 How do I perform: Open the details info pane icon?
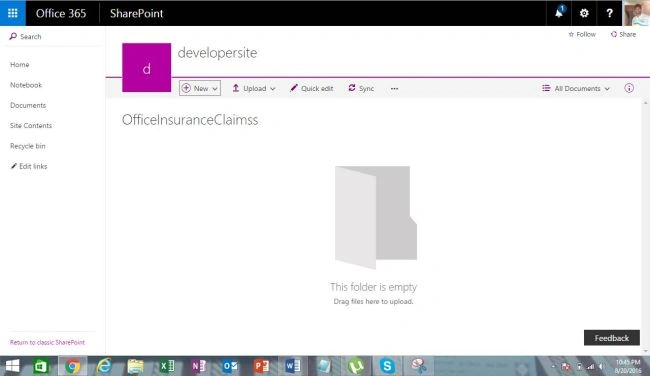tap(629, 88)
